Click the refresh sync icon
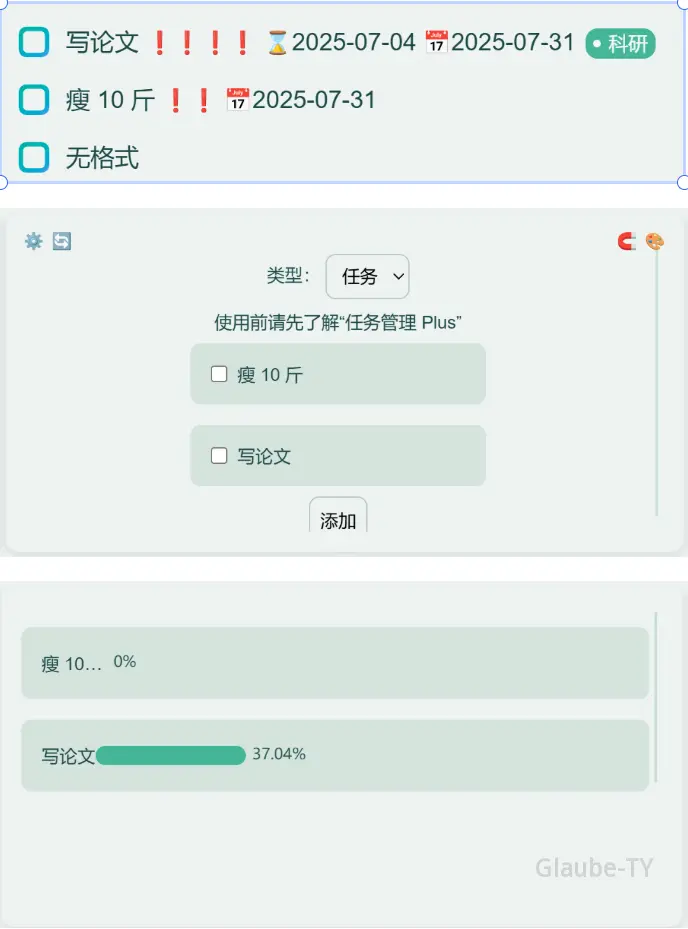Screen dimensions: 688x929 coord(62,241)
